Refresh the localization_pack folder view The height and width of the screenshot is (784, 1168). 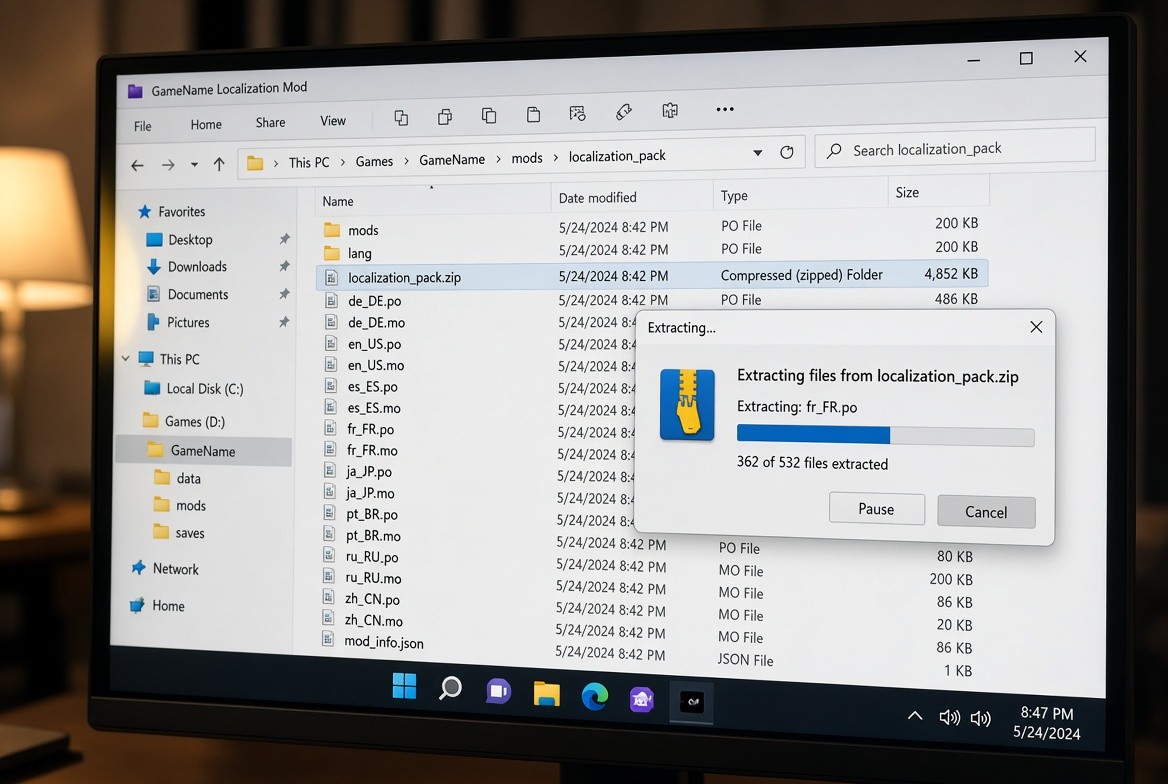[787, 152]
